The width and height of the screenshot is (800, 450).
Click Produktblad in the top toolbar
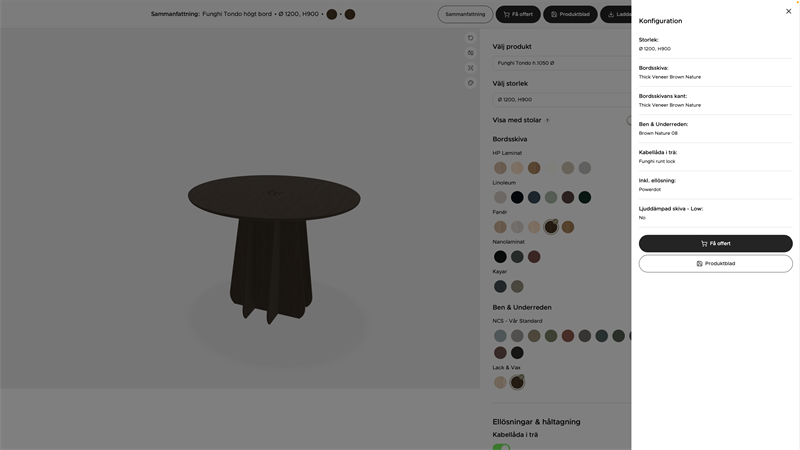pyautogui.click(x=570, y=14)
